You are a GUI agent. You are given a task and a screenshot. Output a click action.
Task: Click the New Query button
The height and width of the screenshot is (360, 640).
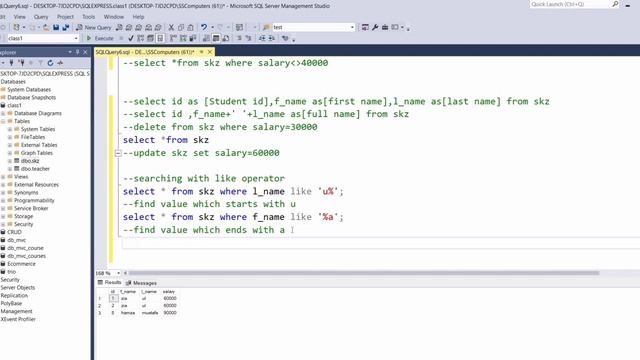click(x=94, y=27)
